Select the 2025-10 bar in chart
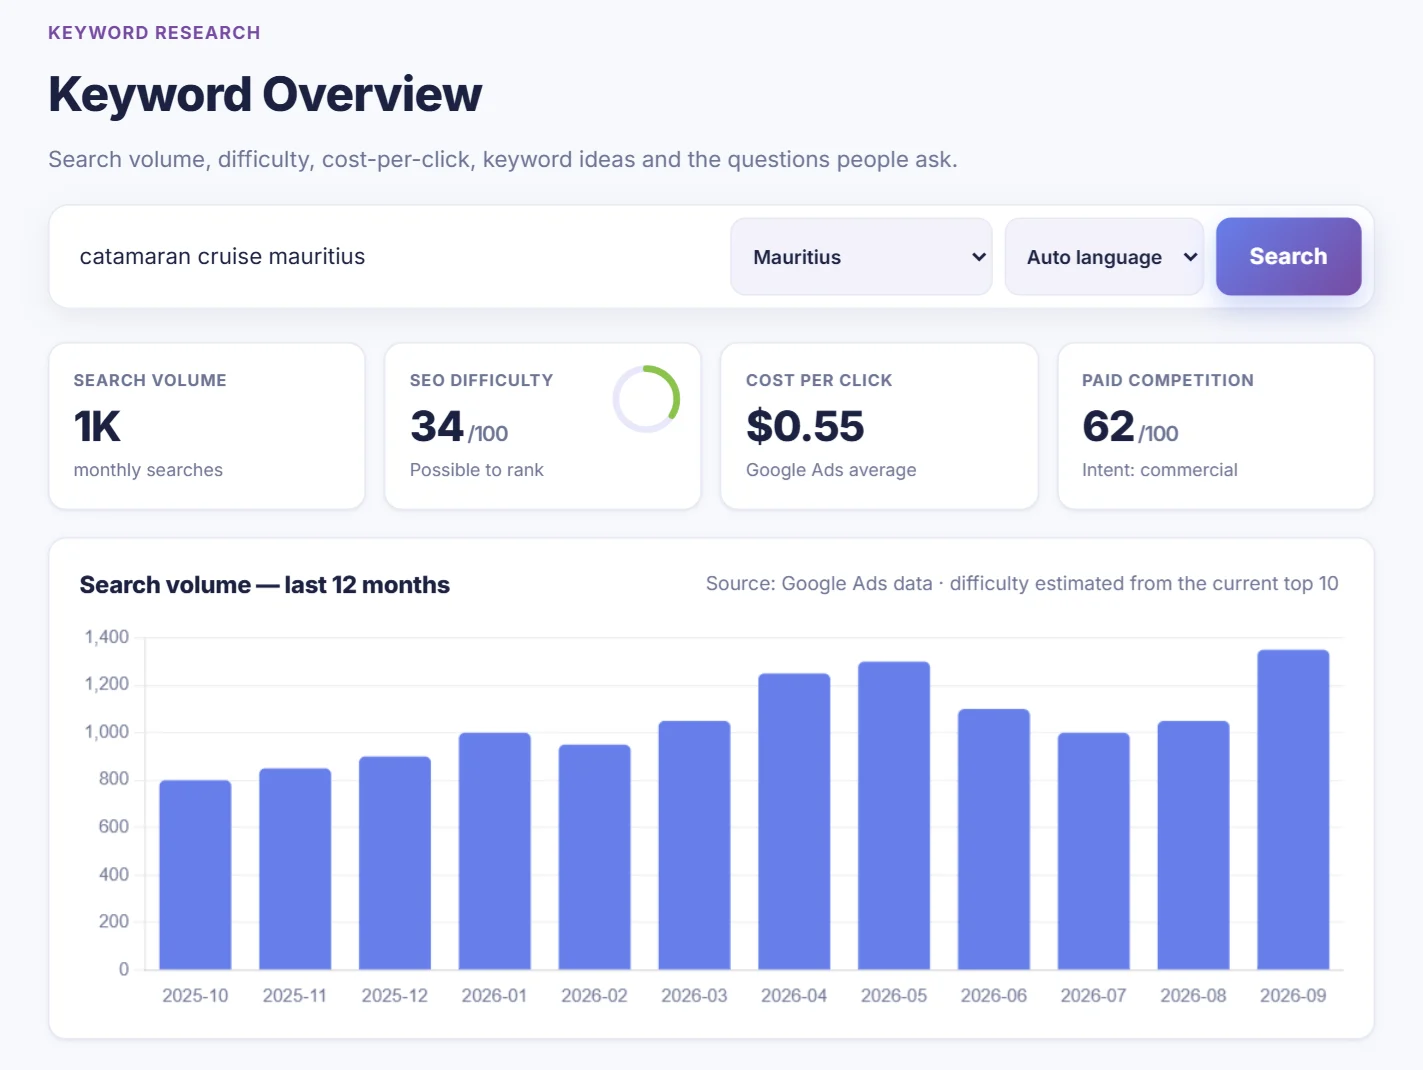1423x1070 pixels. [195, 875]
